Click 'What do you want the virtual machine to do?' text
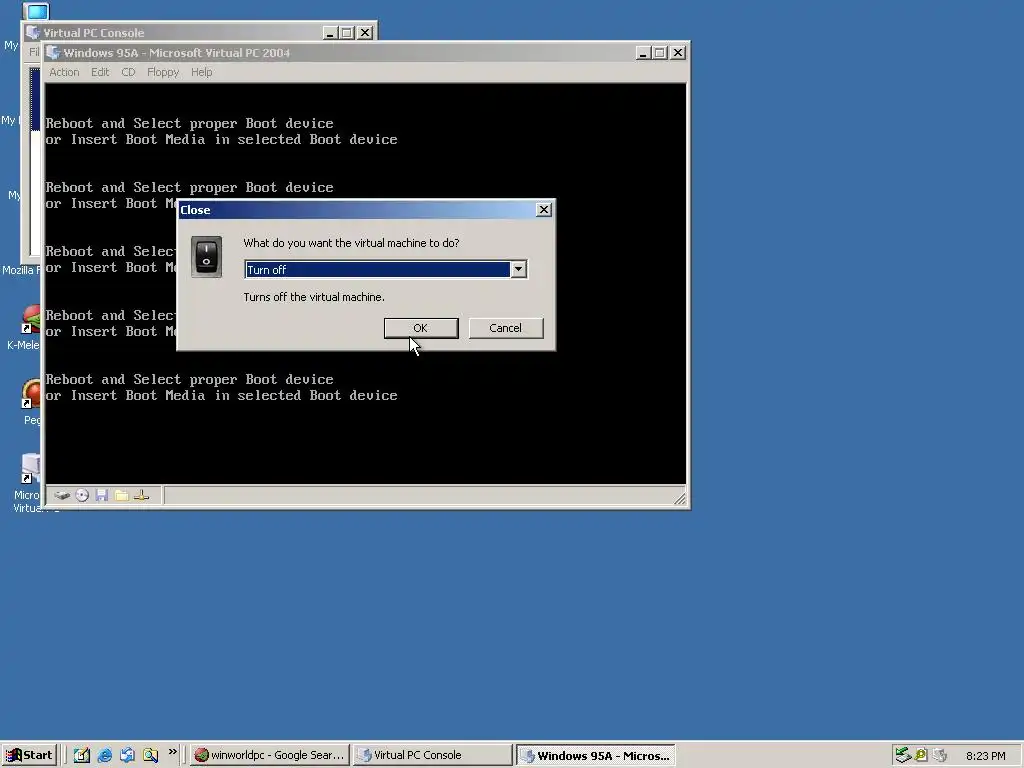 tap(351, 243)
